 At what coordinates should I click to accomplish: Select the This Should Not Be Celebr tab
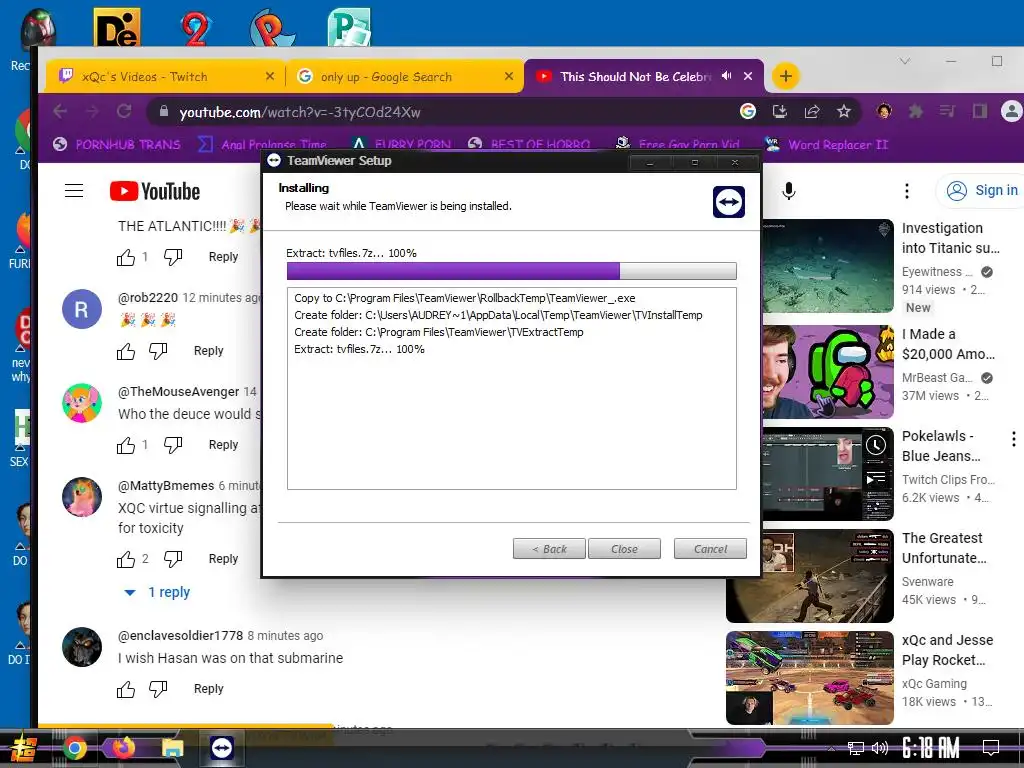click(643, 76)
